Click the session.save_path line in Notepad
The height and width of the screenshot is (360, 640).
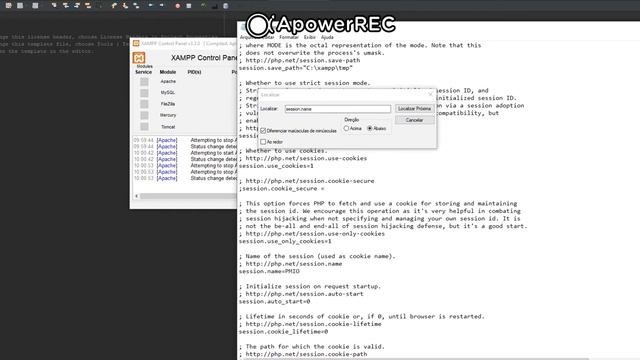pyautogui.click(x=296, y=68)
